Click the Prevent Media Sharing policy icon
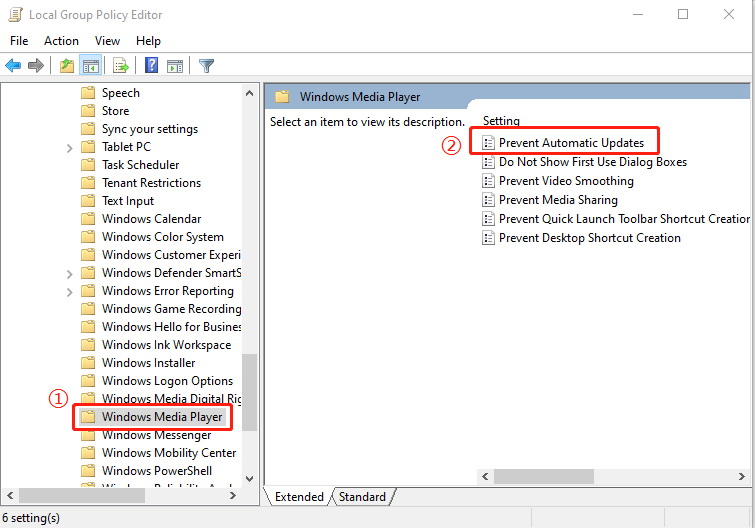The height and width of the screenshot is (528, 755). pyautogui.click(x=488, y=200)
